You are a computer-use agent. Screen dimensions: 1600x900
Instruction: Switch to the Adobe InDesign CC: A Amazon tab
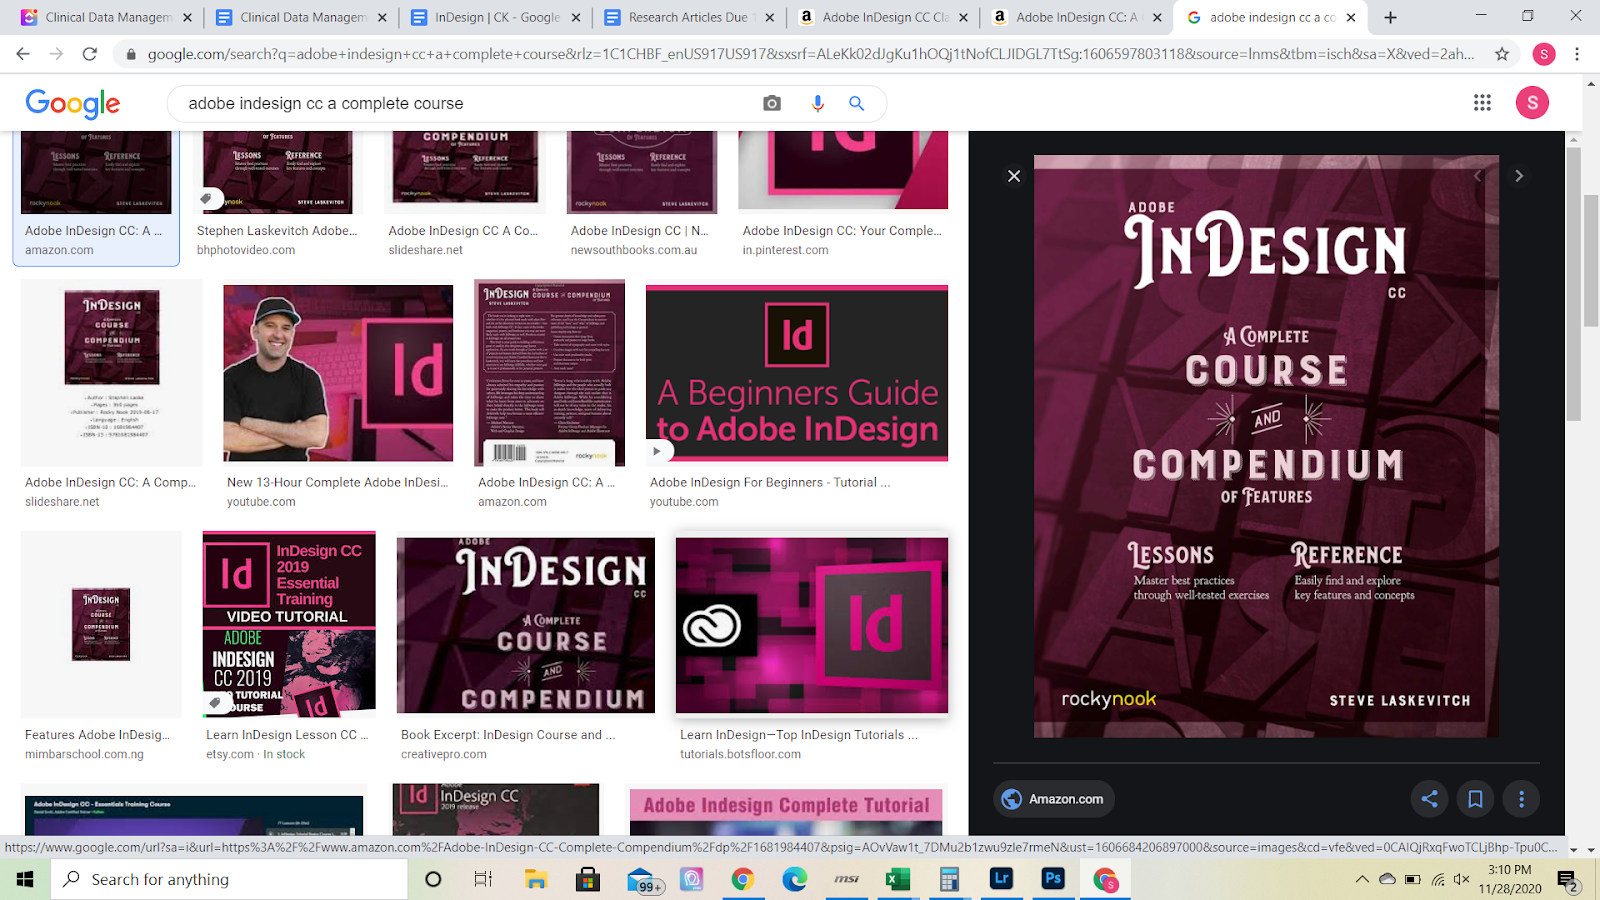1076,17
